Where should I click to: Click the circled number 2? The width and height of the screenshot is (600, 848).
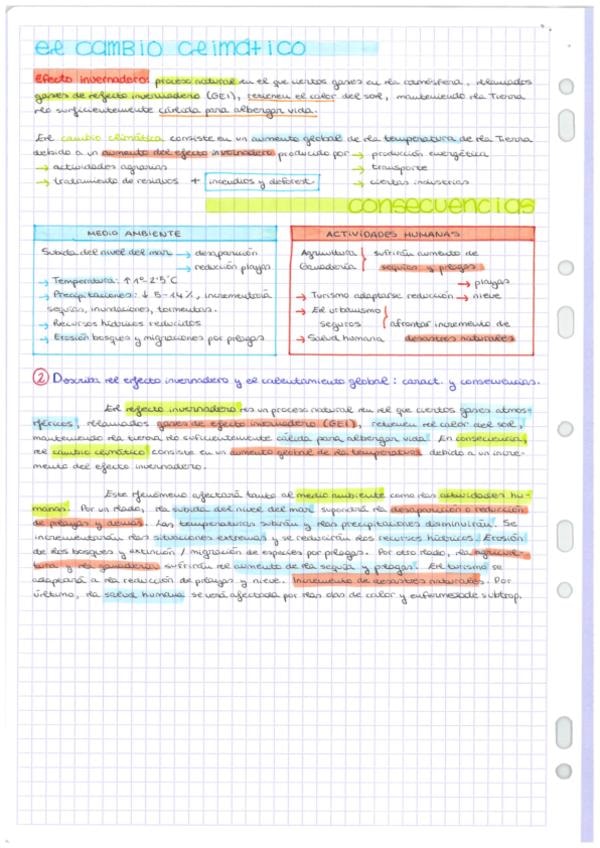point(41,377)
